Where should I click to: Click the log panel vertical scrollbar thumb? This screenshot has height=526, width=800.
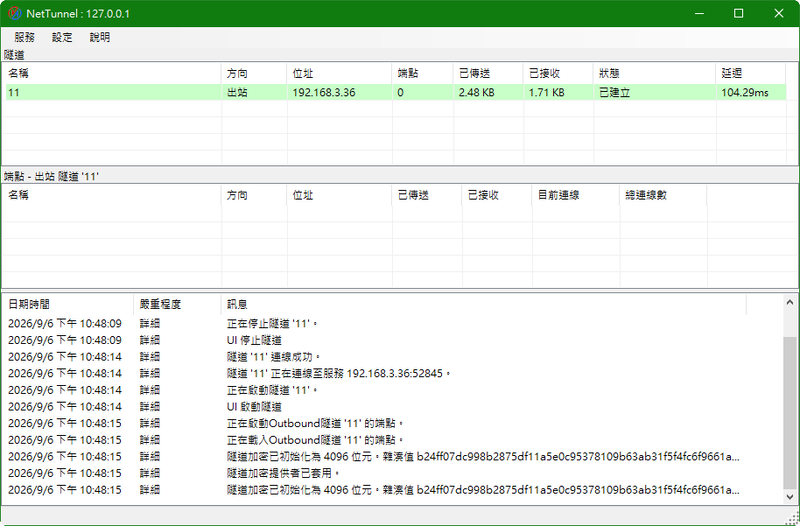(x=790, y=412)
